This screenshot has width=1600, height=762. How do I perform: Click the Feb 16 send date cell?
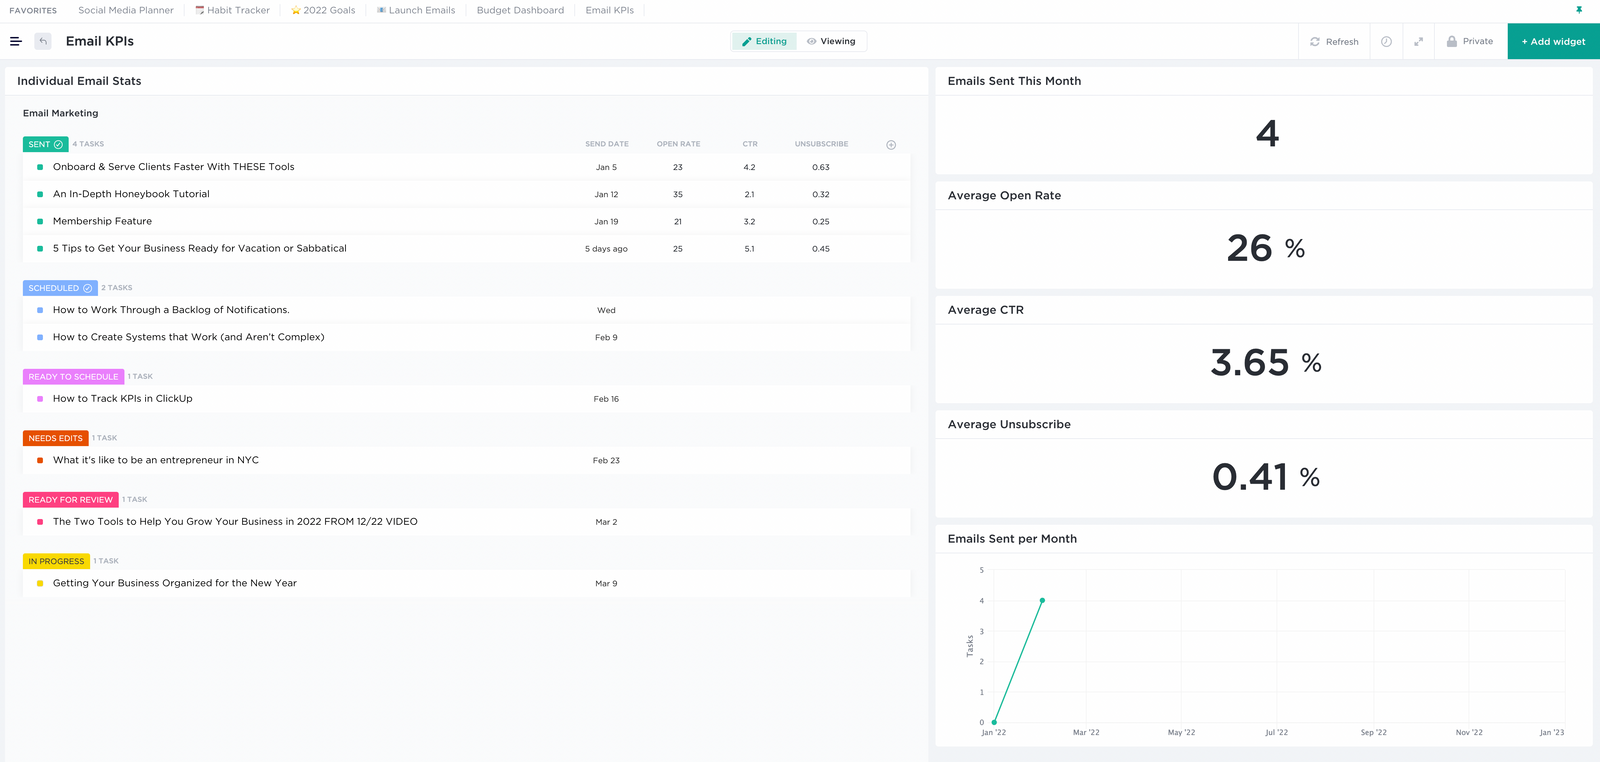pyautogui.click(x=606, y=399)
